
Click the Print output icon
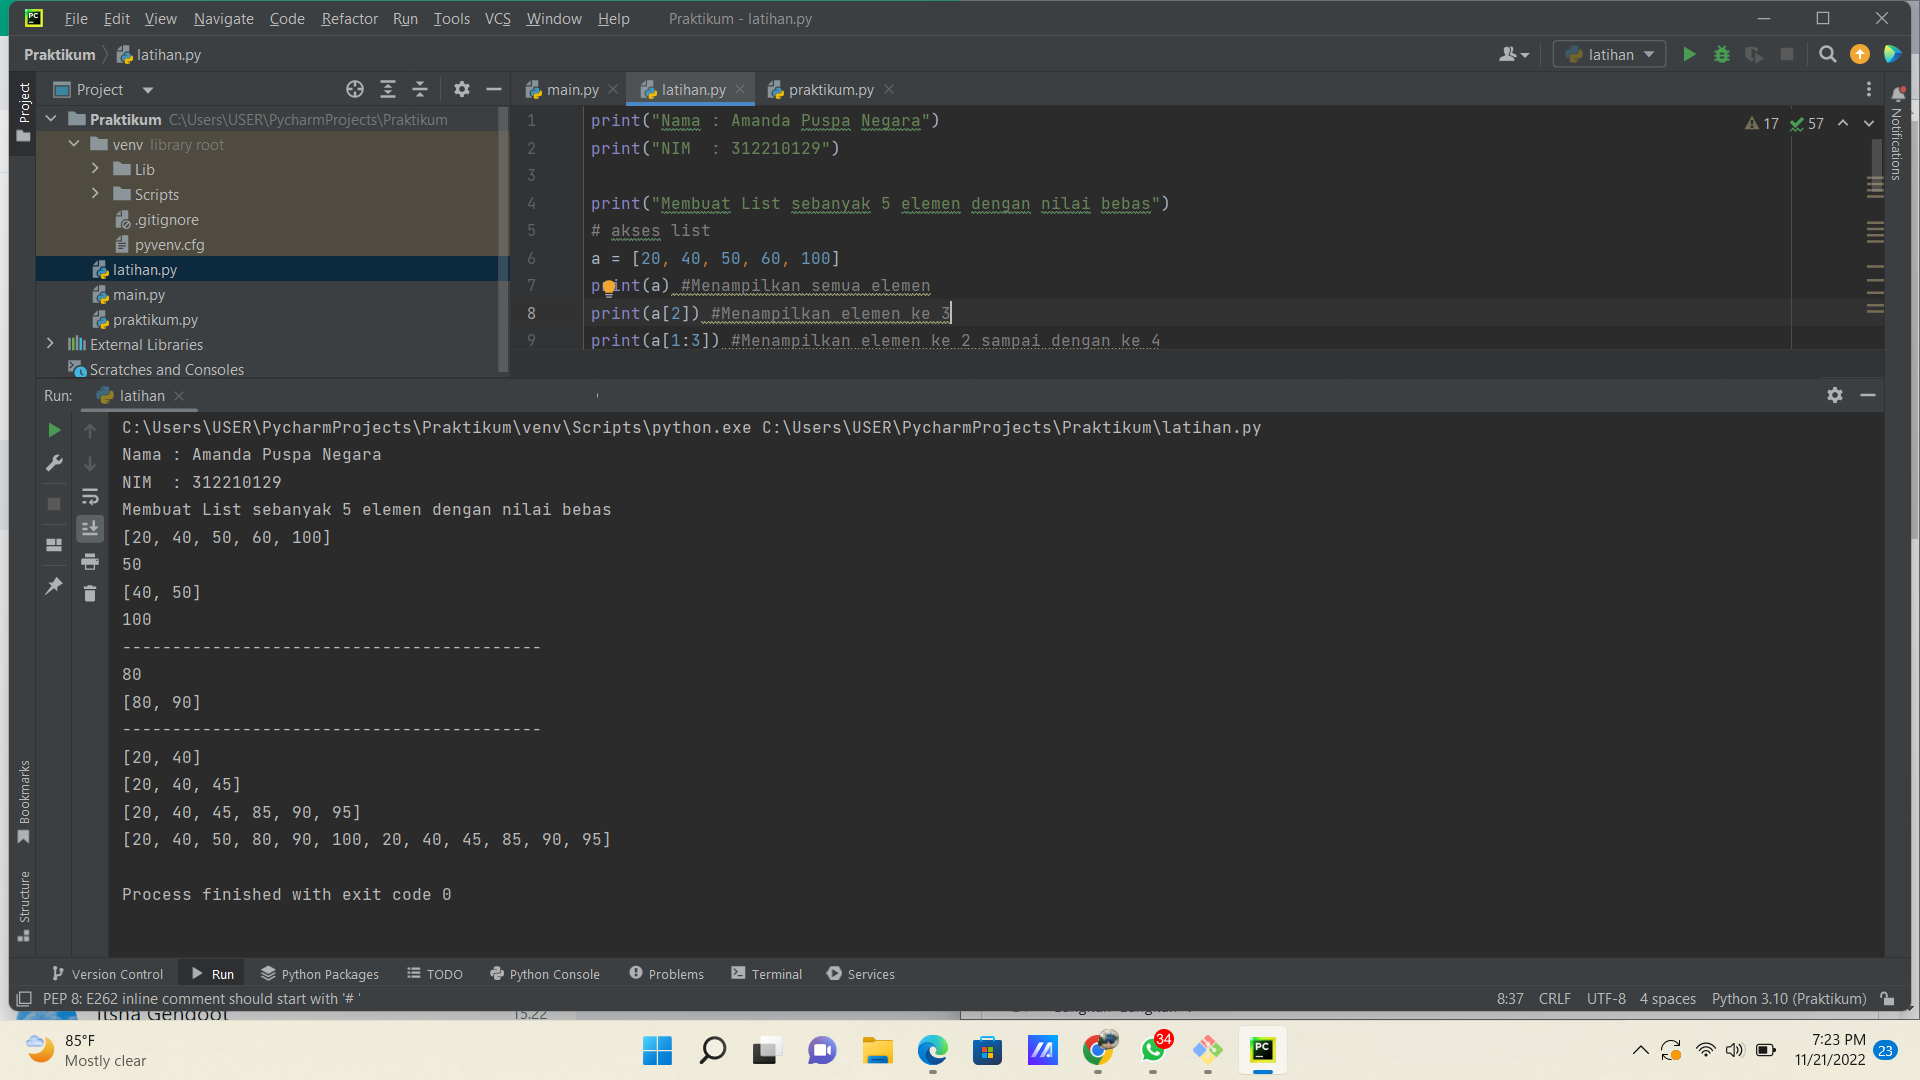(x=90, y=561)
